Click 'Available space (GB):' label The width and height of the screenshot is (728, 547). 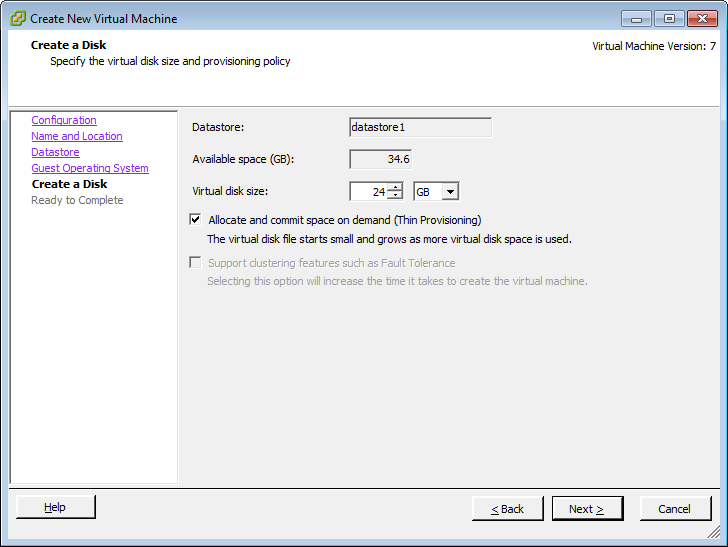click(243, 159)
